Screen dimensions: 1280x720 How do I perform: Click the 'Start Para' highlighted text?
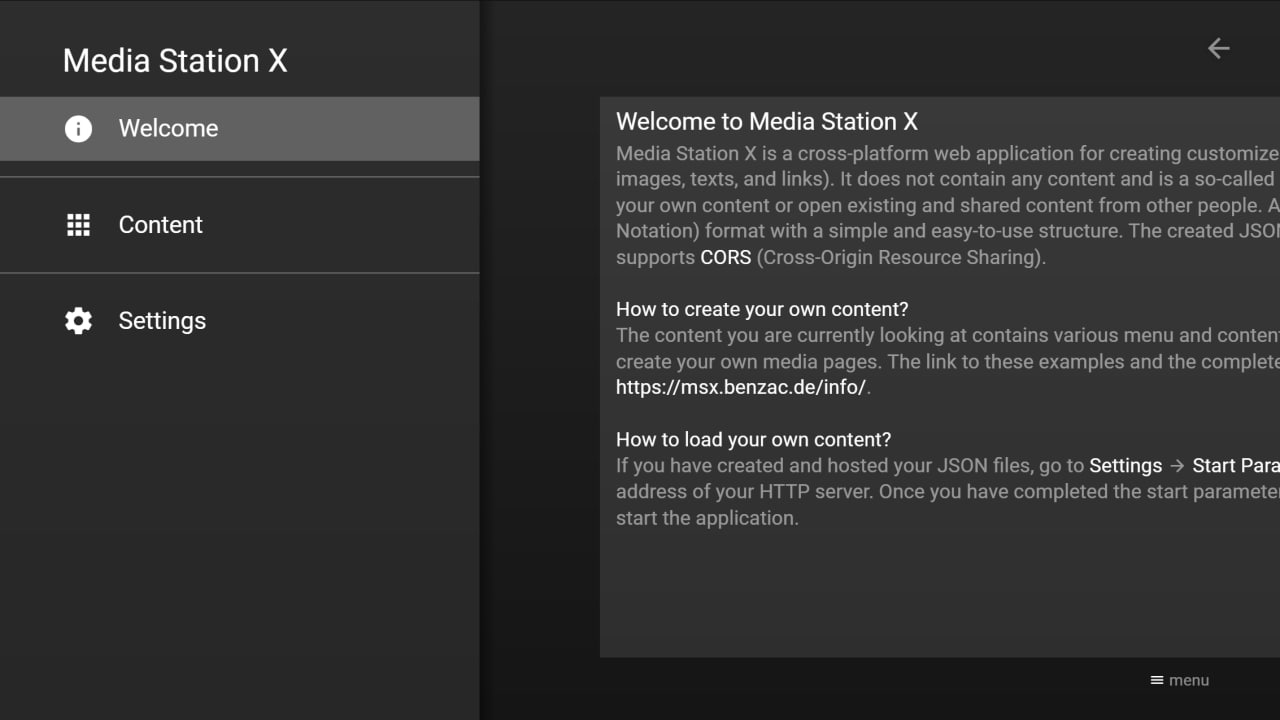pos(1235,466)
